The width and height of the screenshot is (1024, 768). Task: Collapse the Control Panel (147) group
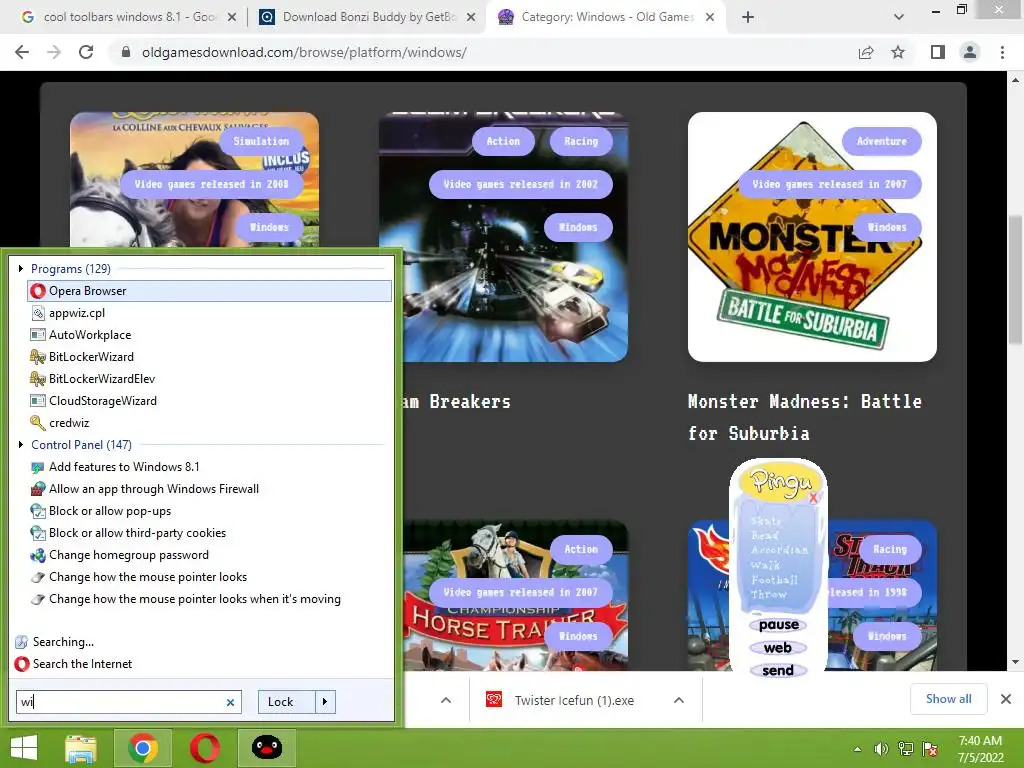click(21, 445)
